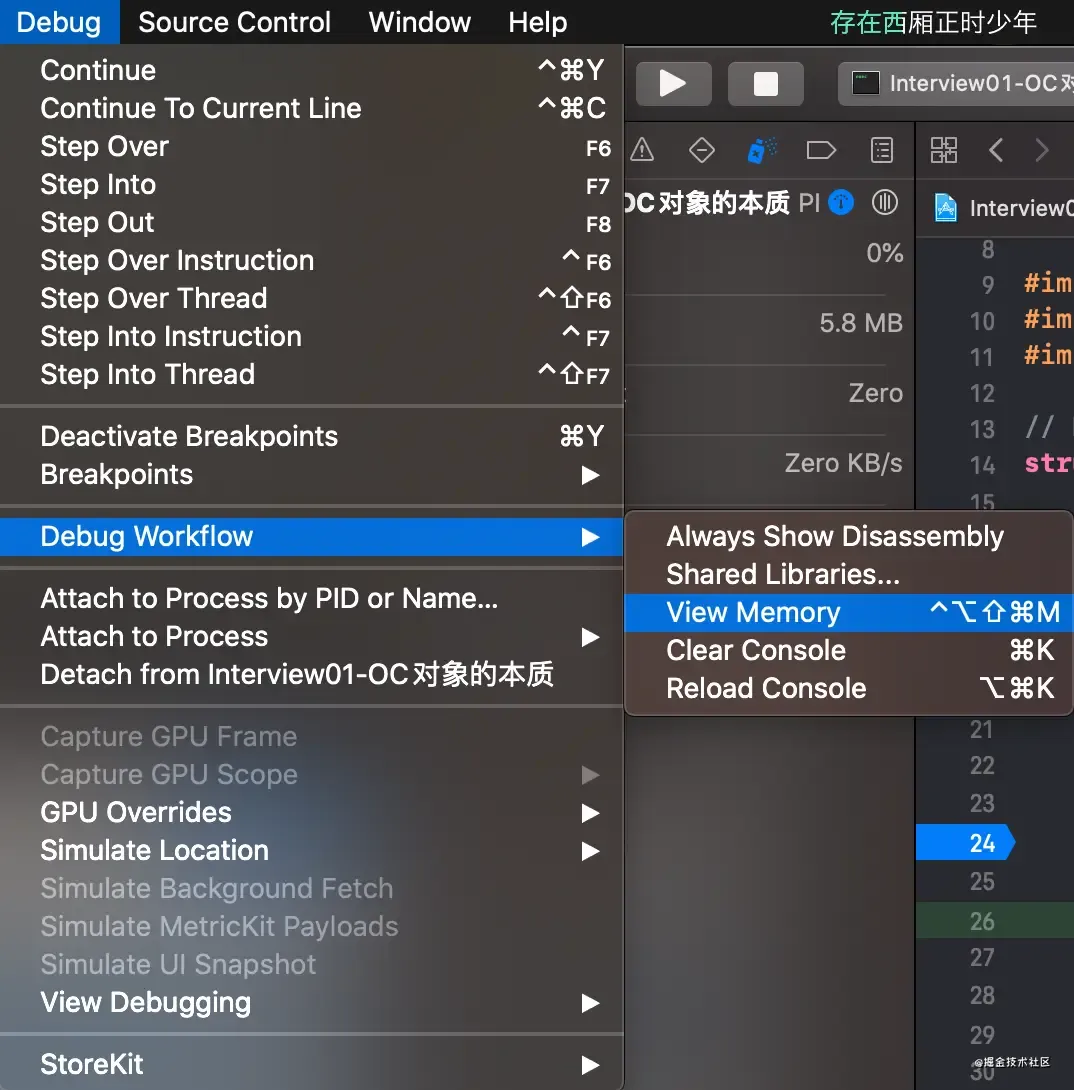Open the report navigator list icon
The width and height of the screenshot is (1074, 1090).
pos(881,149)
